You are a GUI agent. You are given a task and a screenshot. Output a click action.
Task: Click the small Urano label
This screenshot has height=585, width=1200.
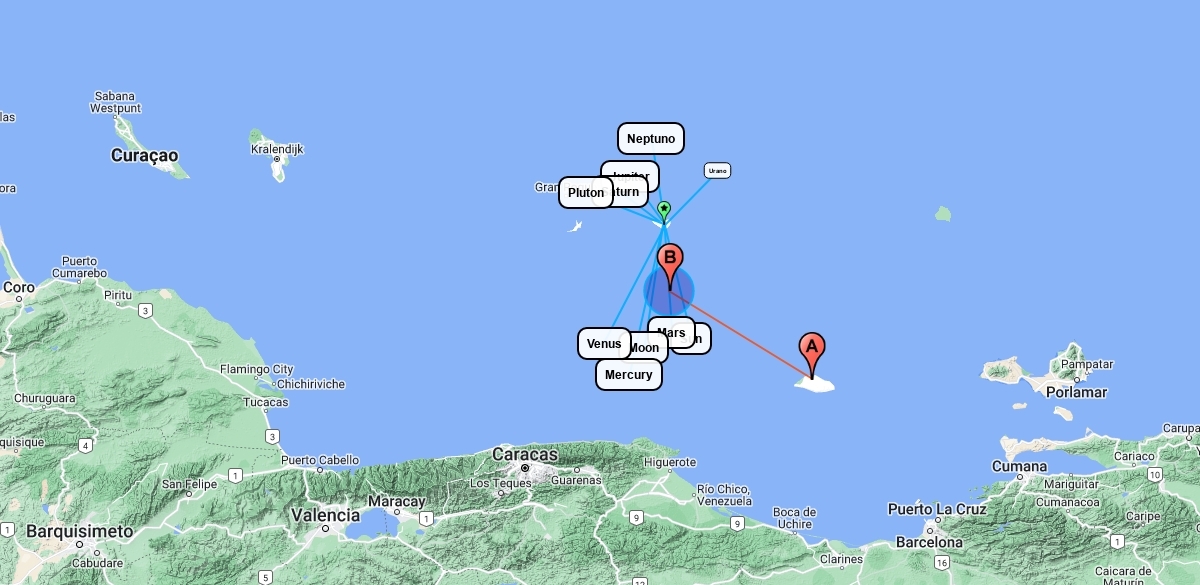point(717,171)
